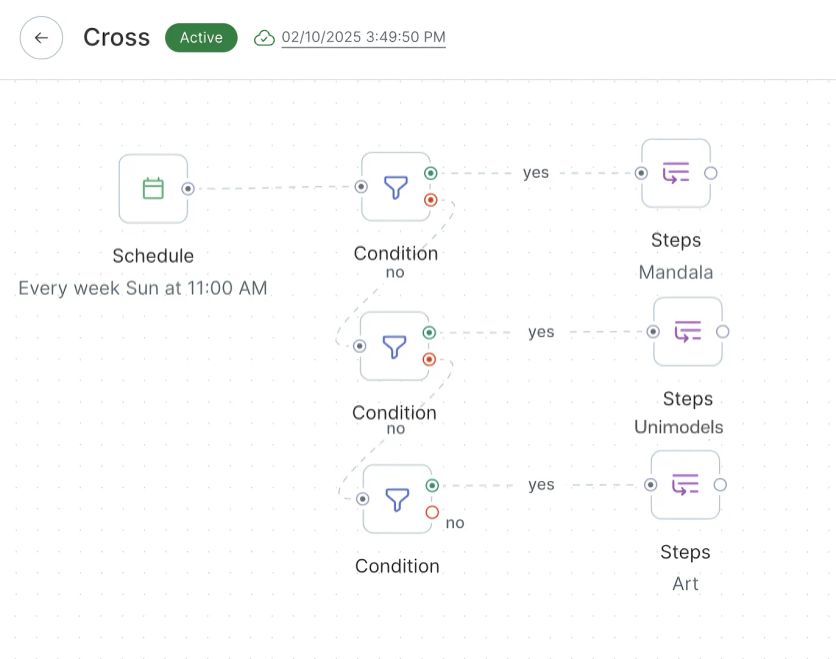
Task: Select the Art Steps node output port
Action: click(x=720, y=485)
